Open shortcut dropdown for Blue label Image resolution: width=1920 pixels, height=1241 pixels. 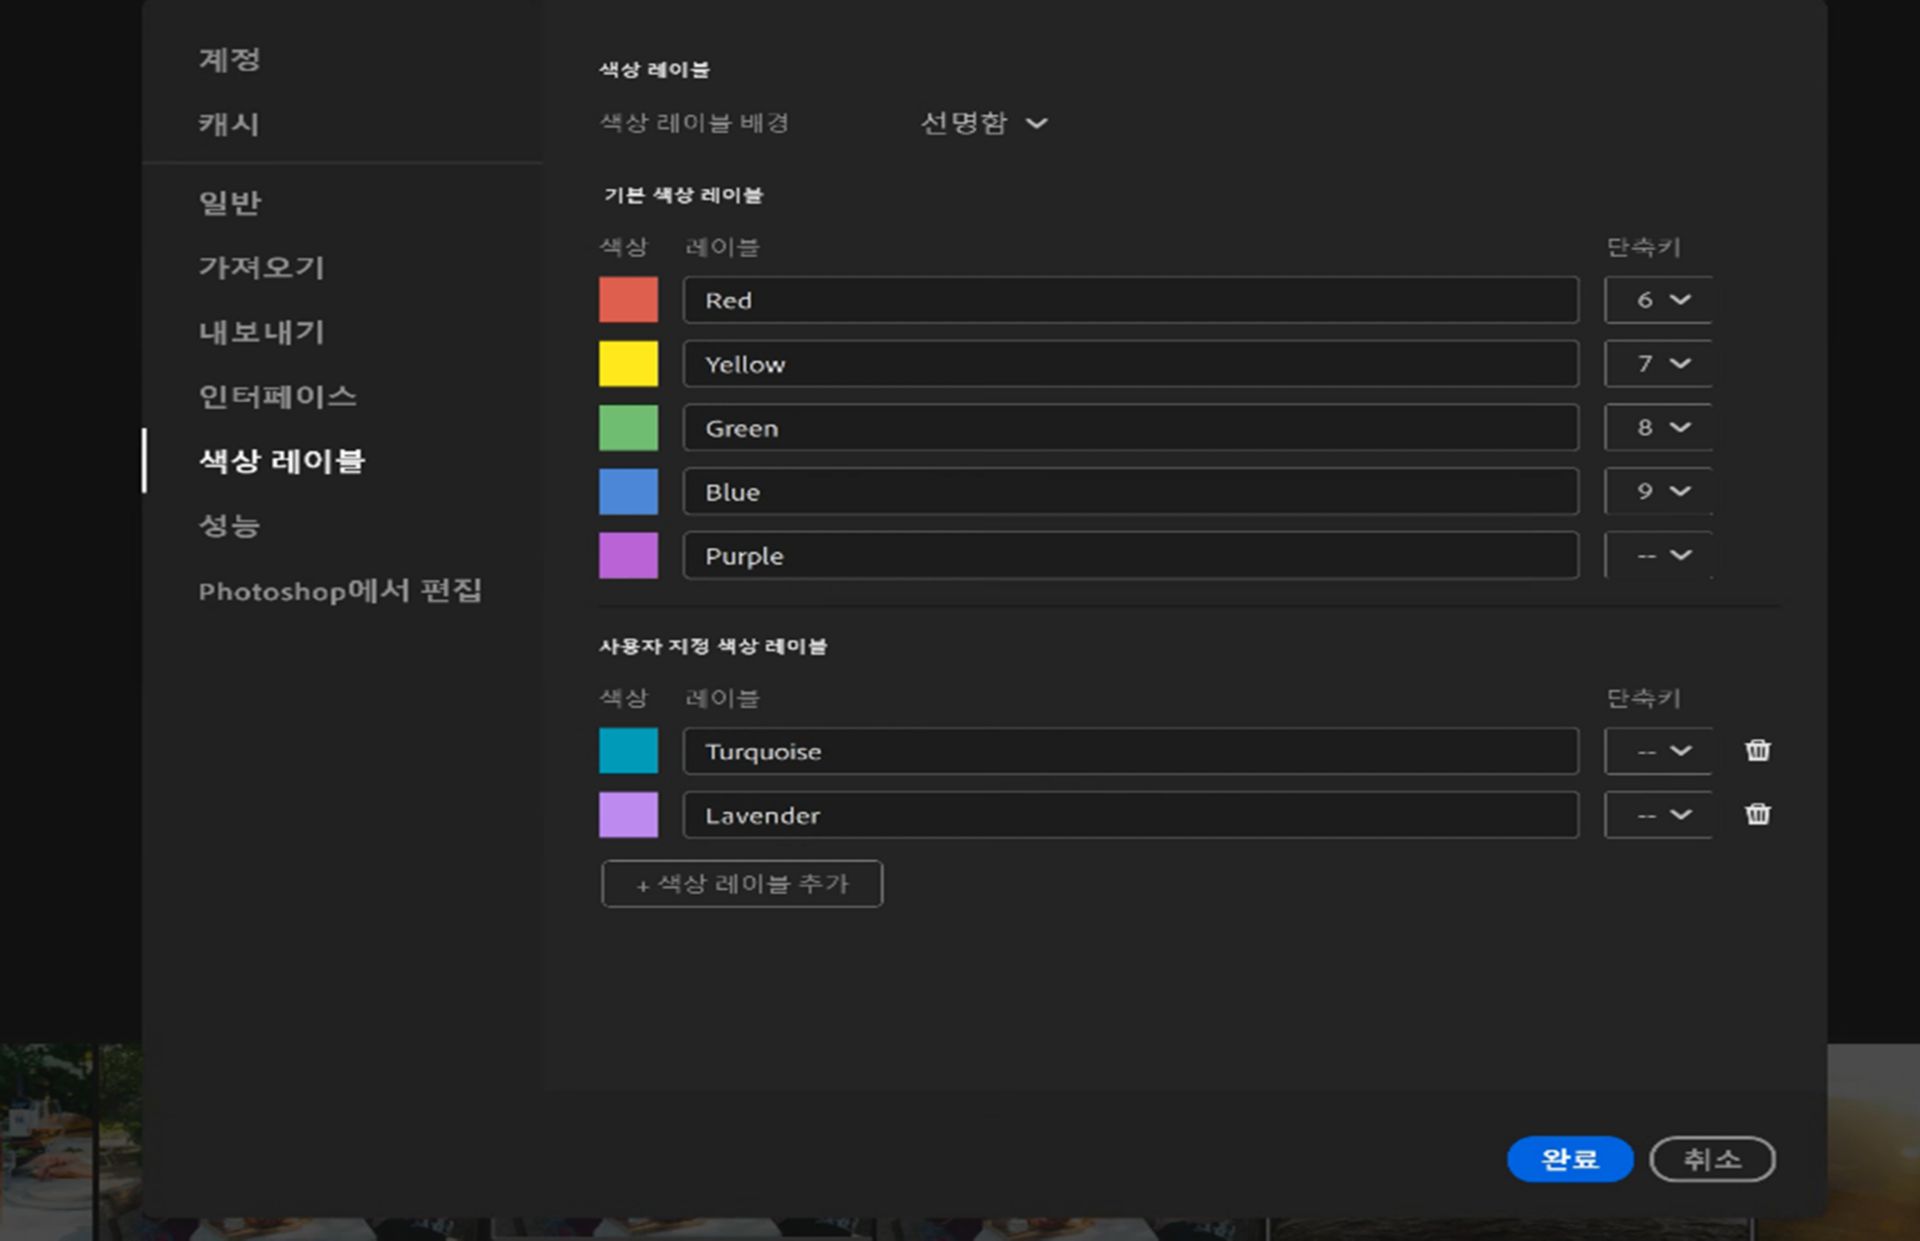1659,492
